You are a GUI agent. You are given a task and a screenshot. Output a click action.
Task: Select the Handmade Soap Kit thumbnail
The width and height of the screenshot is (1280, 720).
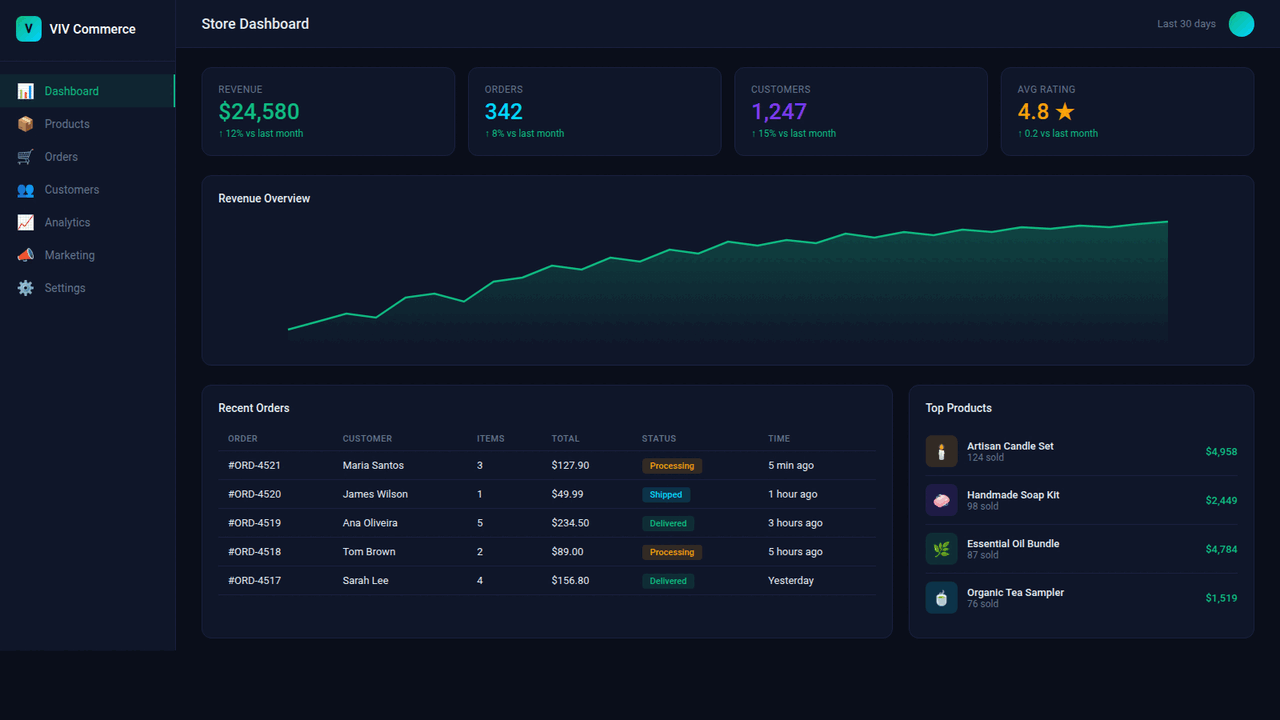click(941, 500)
